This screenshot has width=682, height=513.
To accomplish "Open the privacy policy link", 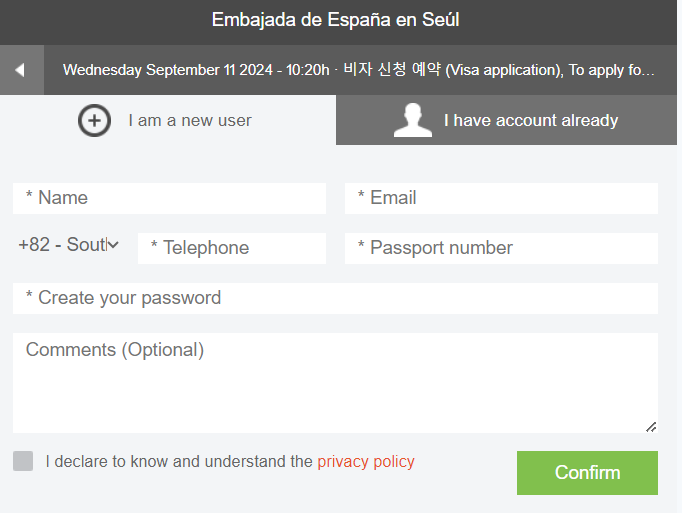I will pyautogui.click(x=366, y=461).
